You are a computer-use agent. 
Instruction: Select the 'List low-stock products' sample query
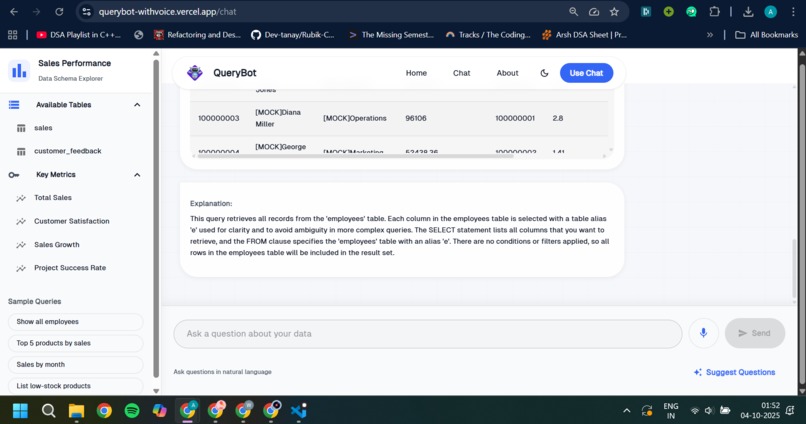coord(76,386)
